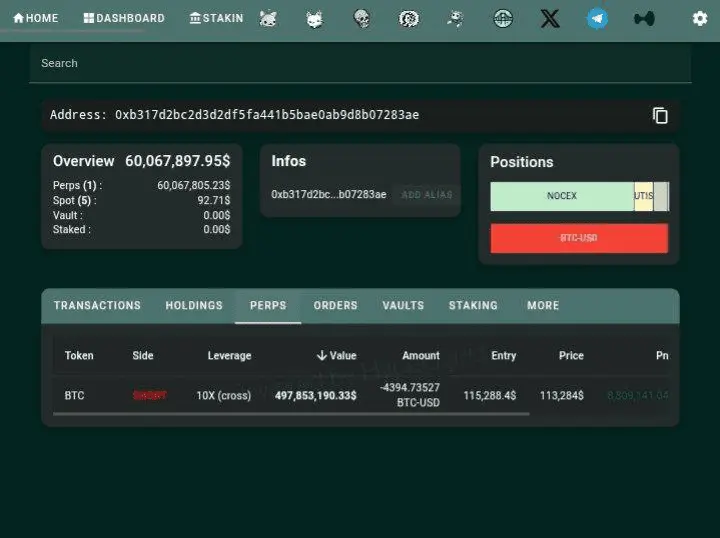Image resolution: width=720 pixels, height=538 pixels.
Task: Click Spot (5) value 92.71$
Action: point(214,201)
